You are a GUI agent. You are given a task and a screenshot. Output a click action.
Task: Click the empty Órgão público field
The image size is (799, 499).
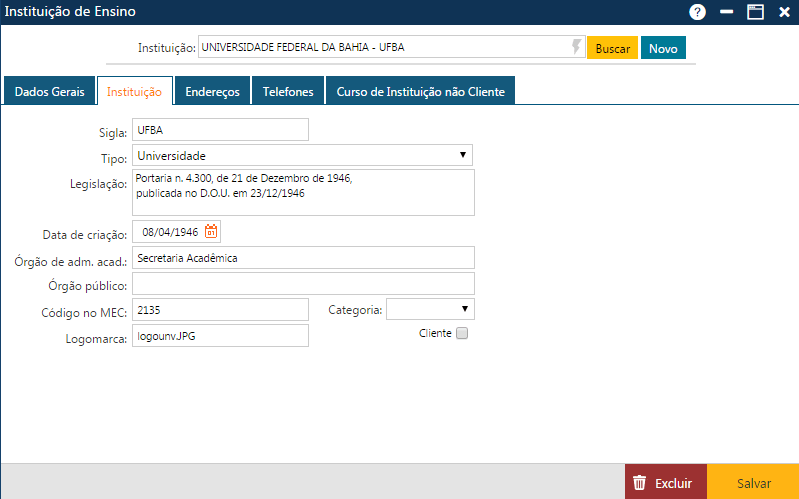[x=303, y=283]
